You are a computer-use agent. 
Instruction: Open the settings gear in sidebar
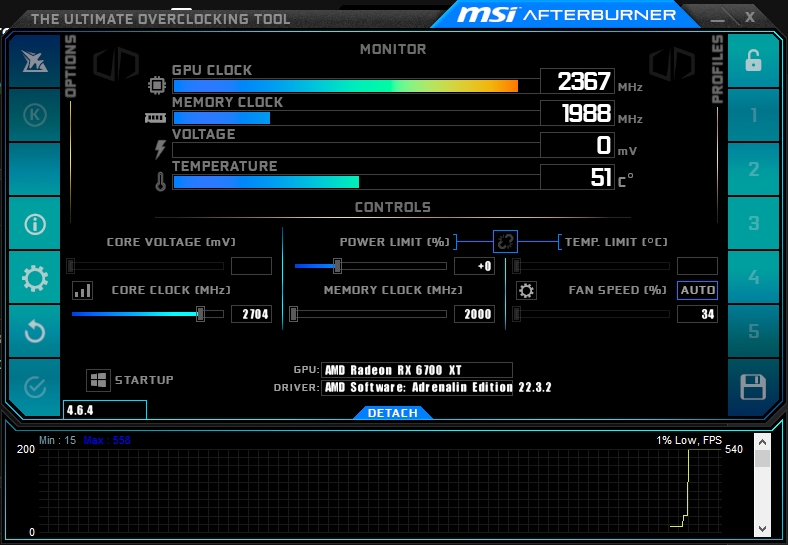34,278
